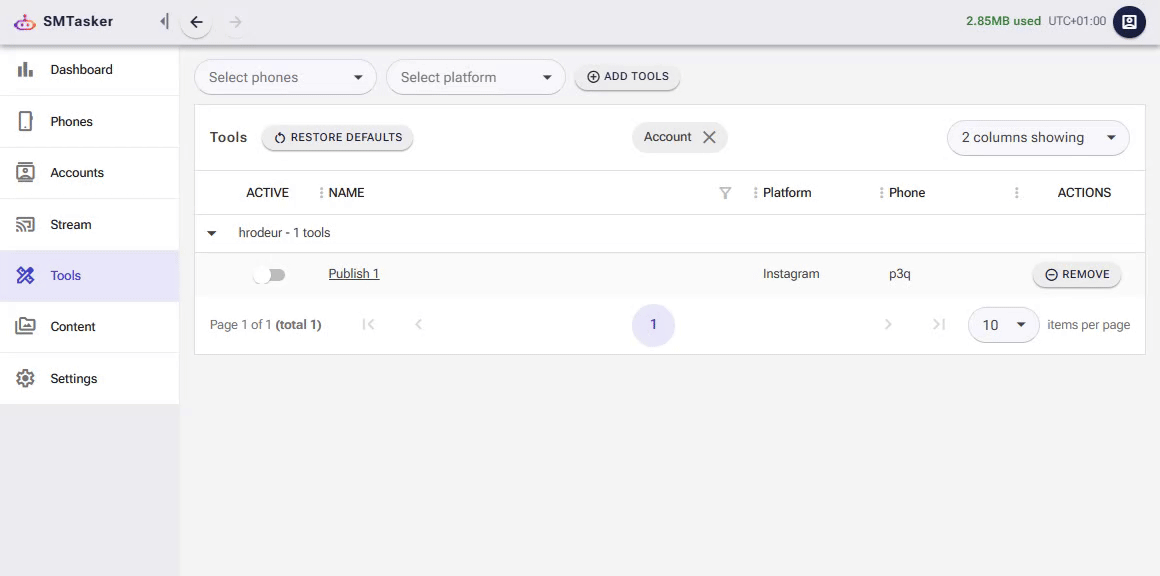Open the Select phones dropdown
This screenshot has width=1160, height=576.
[x=285, y=76]
